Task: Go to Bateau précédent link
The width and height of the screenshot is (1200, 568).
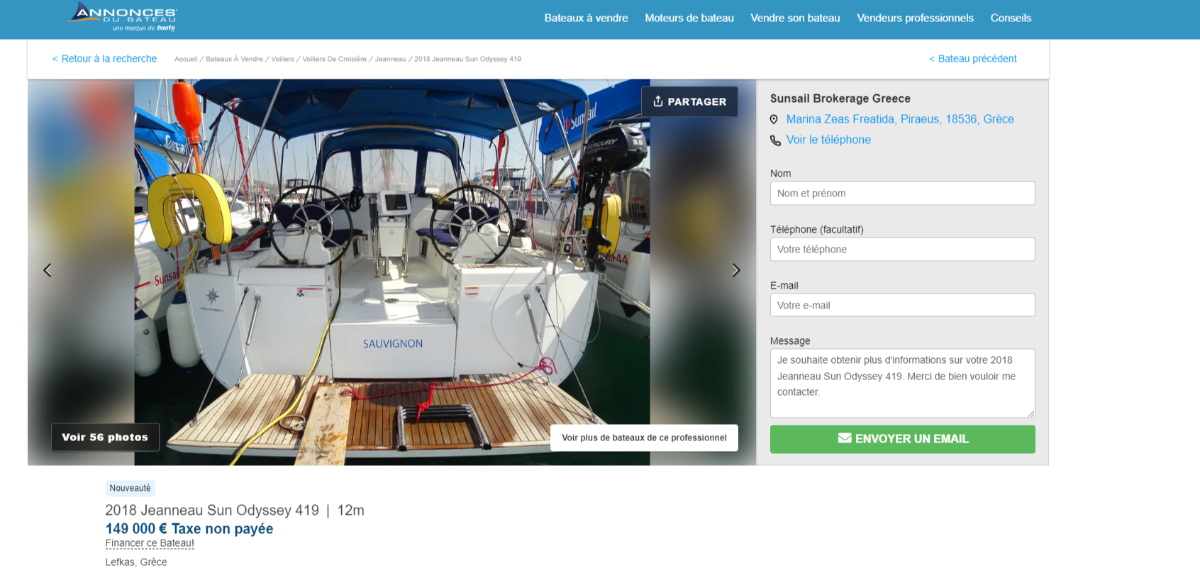Action: (972, 59)
